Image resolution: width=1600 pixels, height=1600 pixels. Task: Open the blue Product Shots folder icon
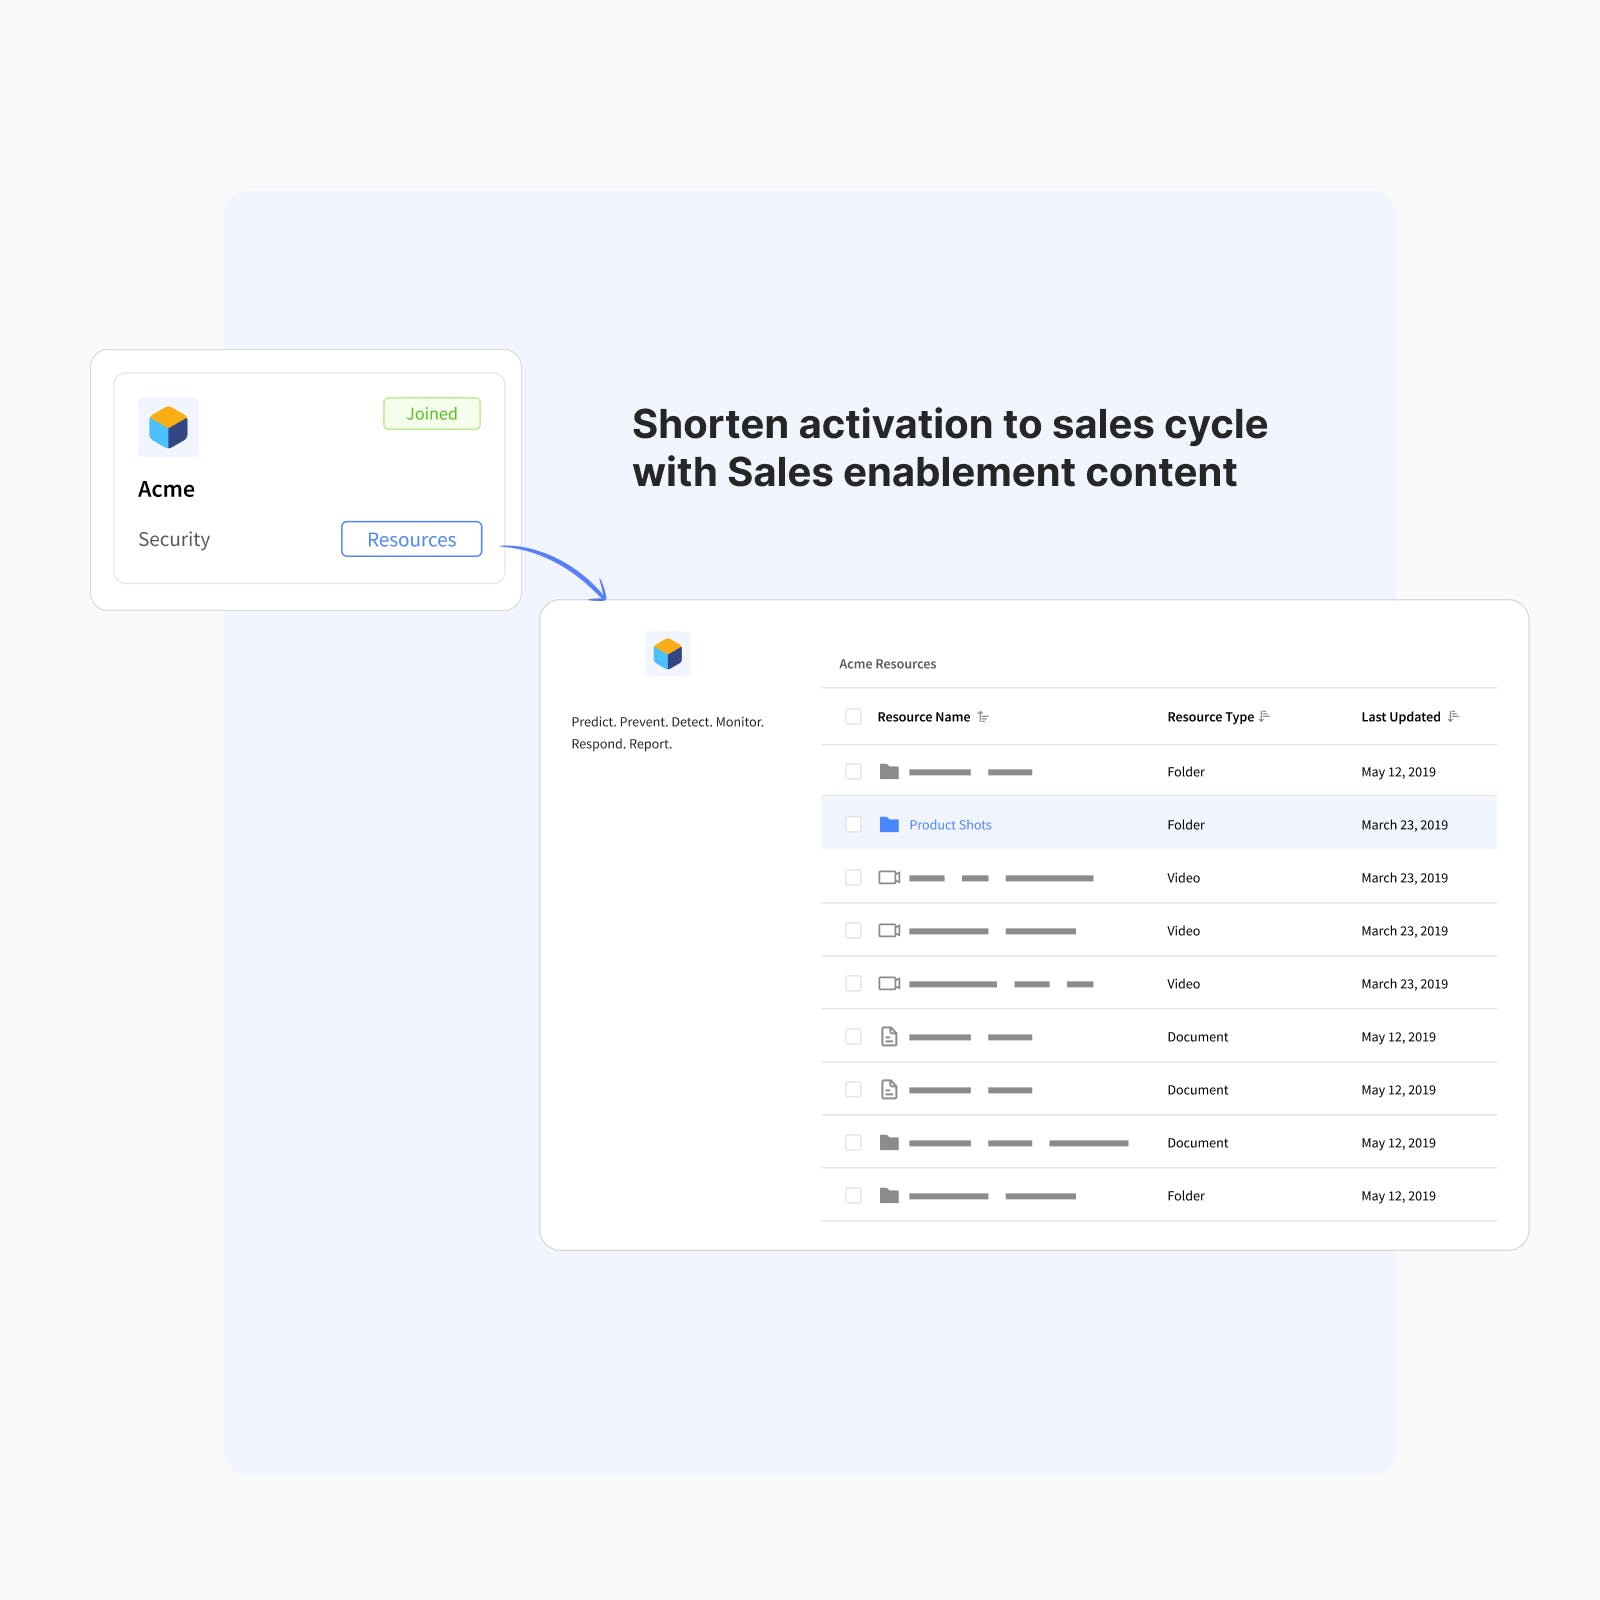(x=889, y=825)
